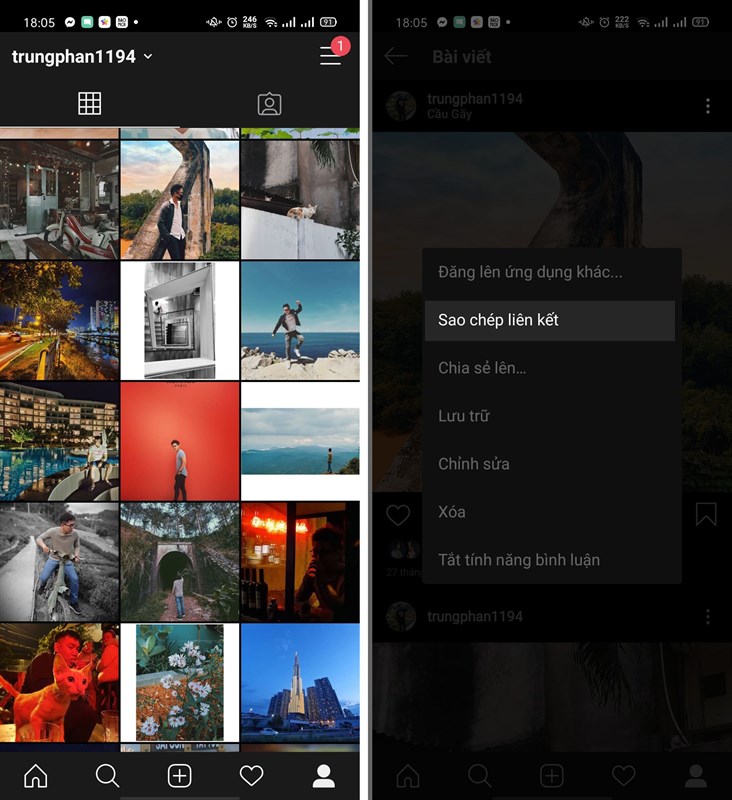Select 'Tắt tính năng bình luận' option
This screenshot has height=800, width=732.
(552, 560)
